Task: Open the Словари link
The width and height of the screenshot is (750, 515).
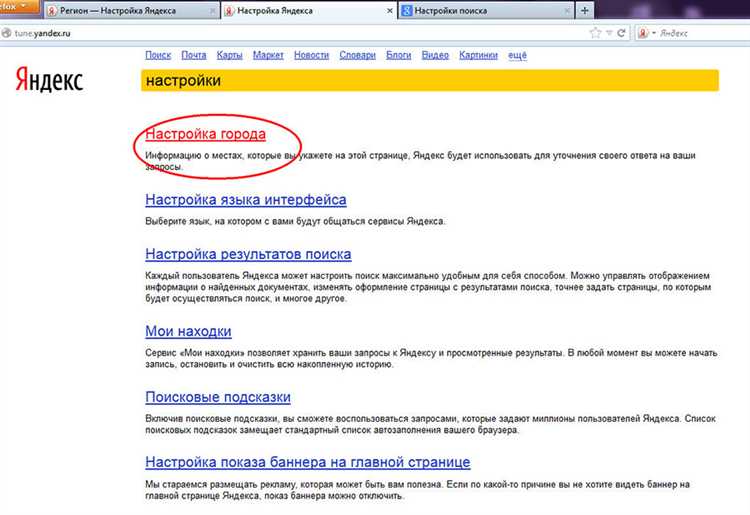Action: pyautogui.click(x=357, y=55)
